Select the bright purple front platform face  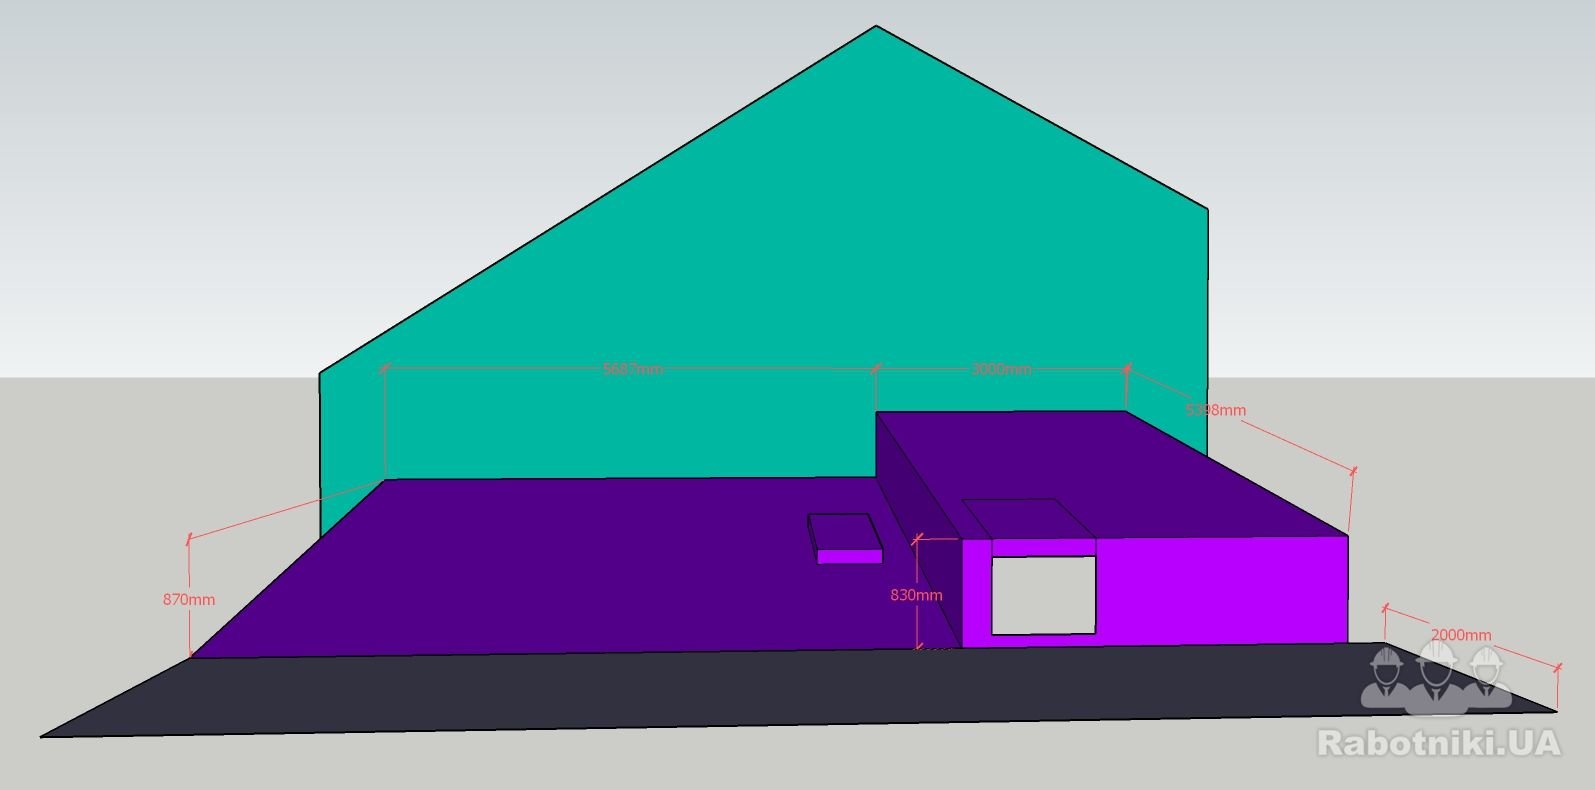pyautogui.click(x=1220, y=590)
